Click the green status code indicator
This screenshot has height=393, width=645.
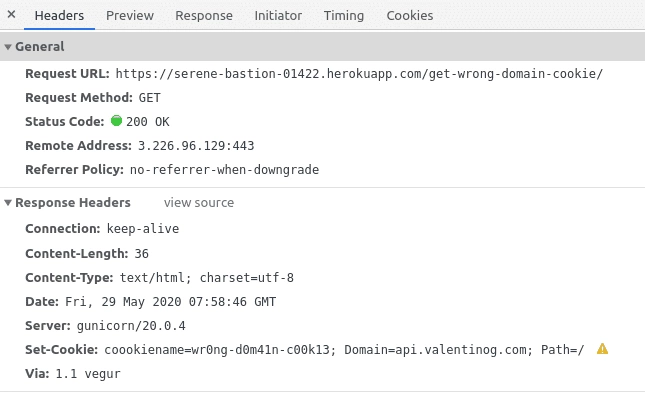(116, 121)
